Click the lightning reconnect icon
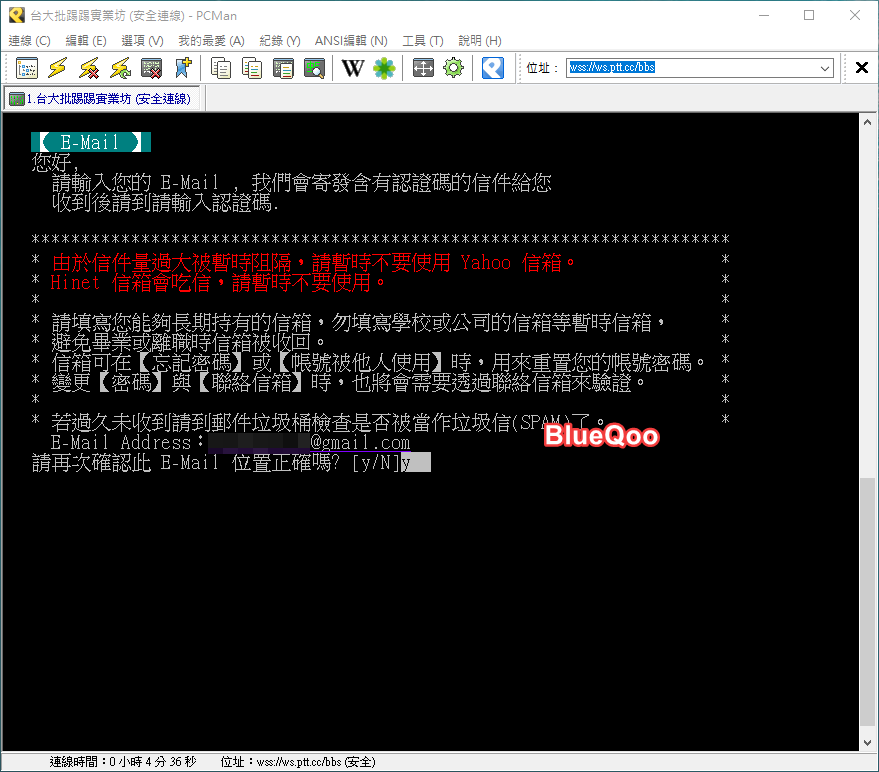The height and width of the screenshot is (772, 879). [120, 68]
